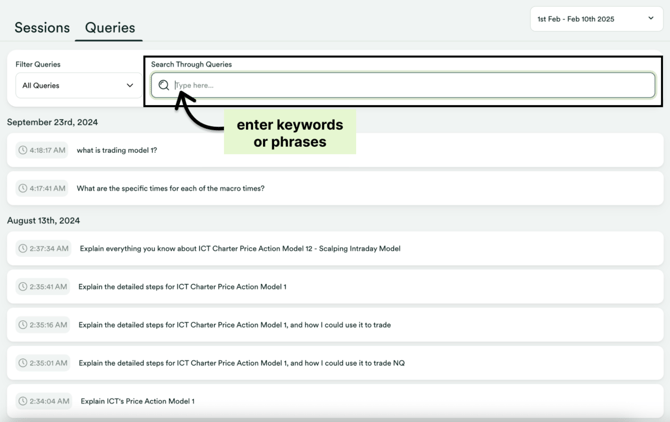Expand the date range chevron

tap(651, 18)
